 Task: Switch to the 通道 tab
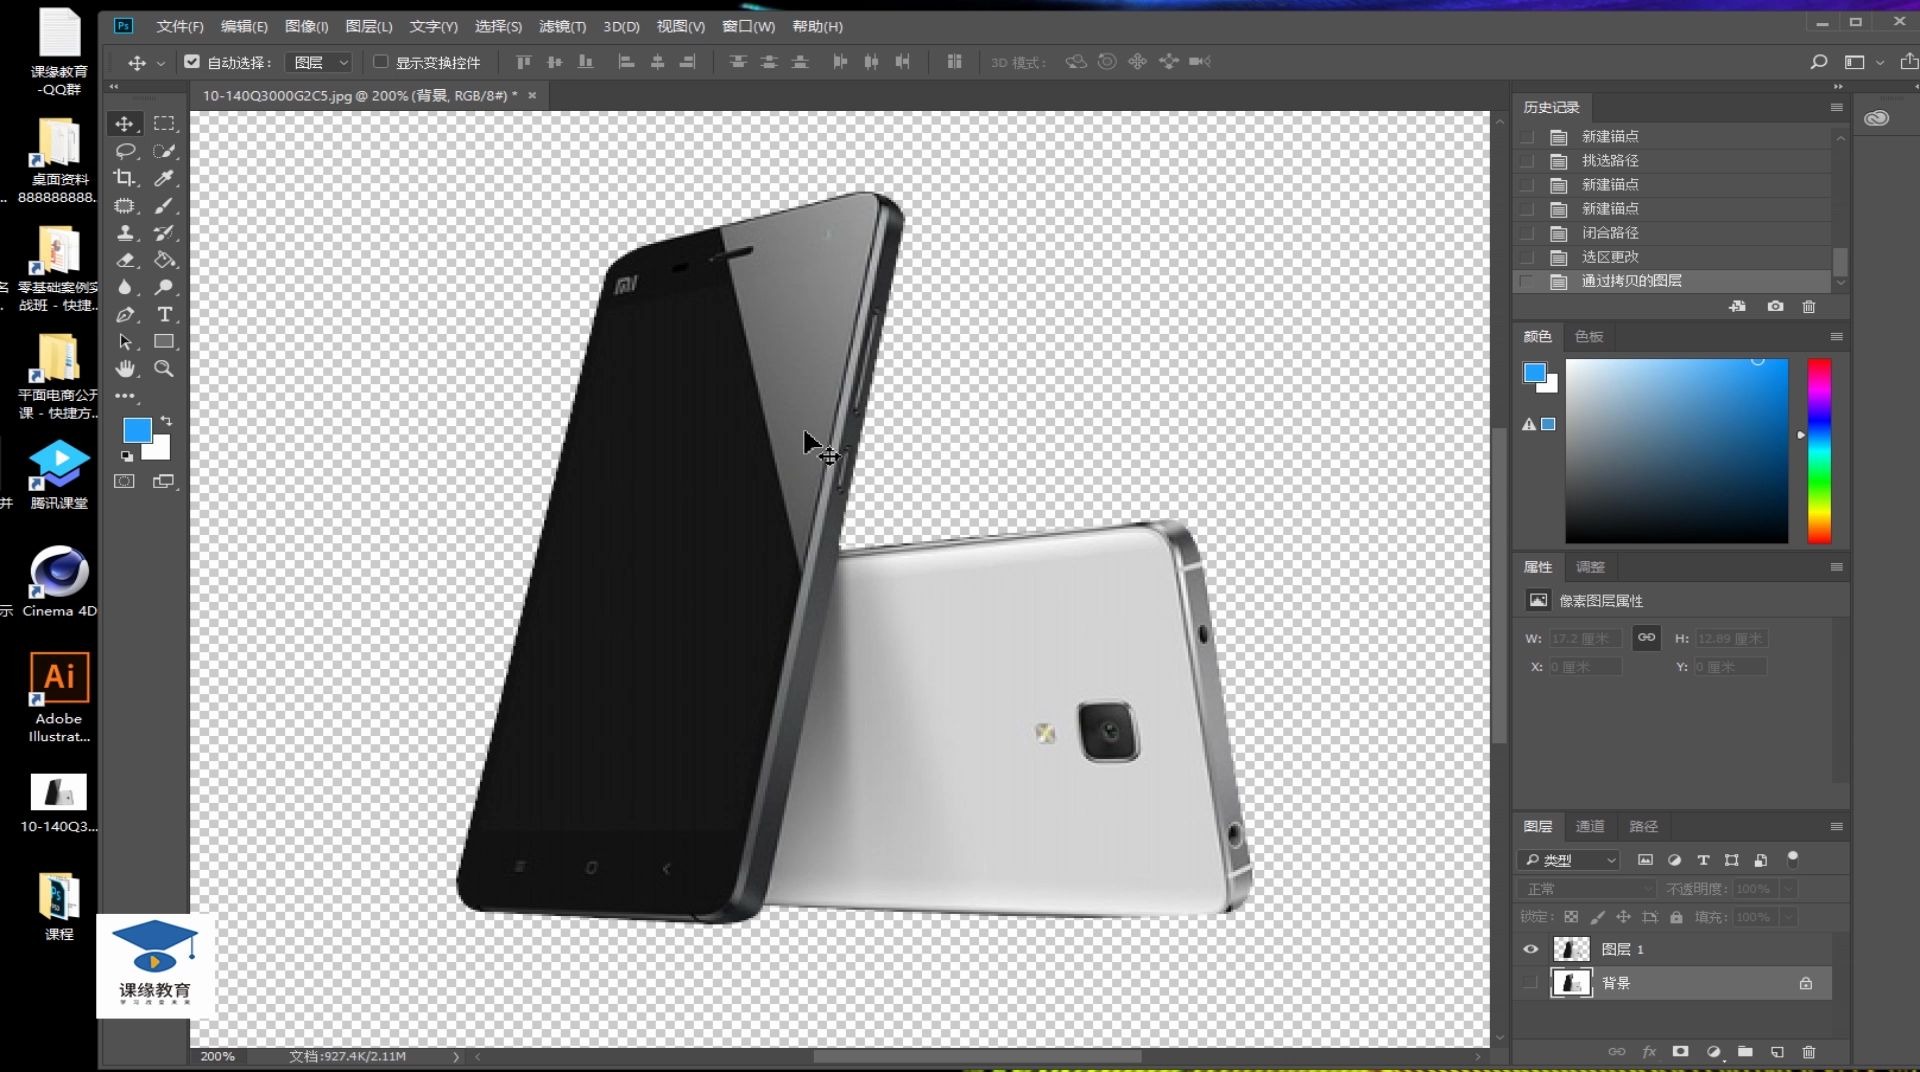coord(1590,826)
